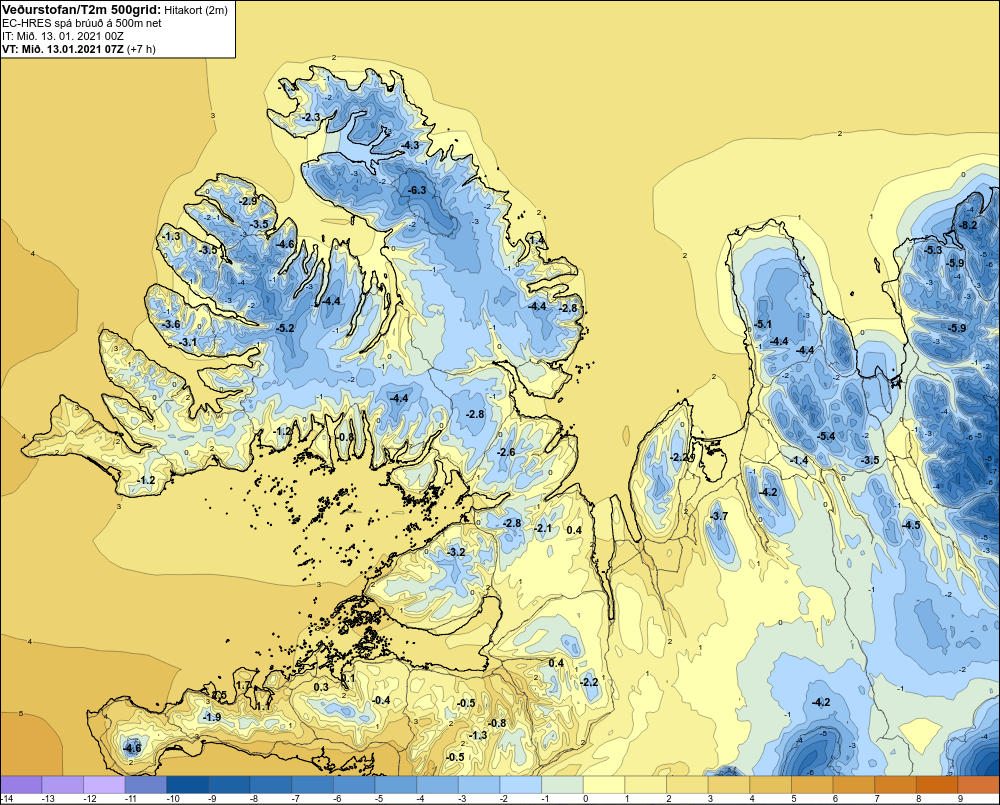Click the -5.2 temperature value on the map
The width and height of the screenshot is (1000, 805).
285,328
